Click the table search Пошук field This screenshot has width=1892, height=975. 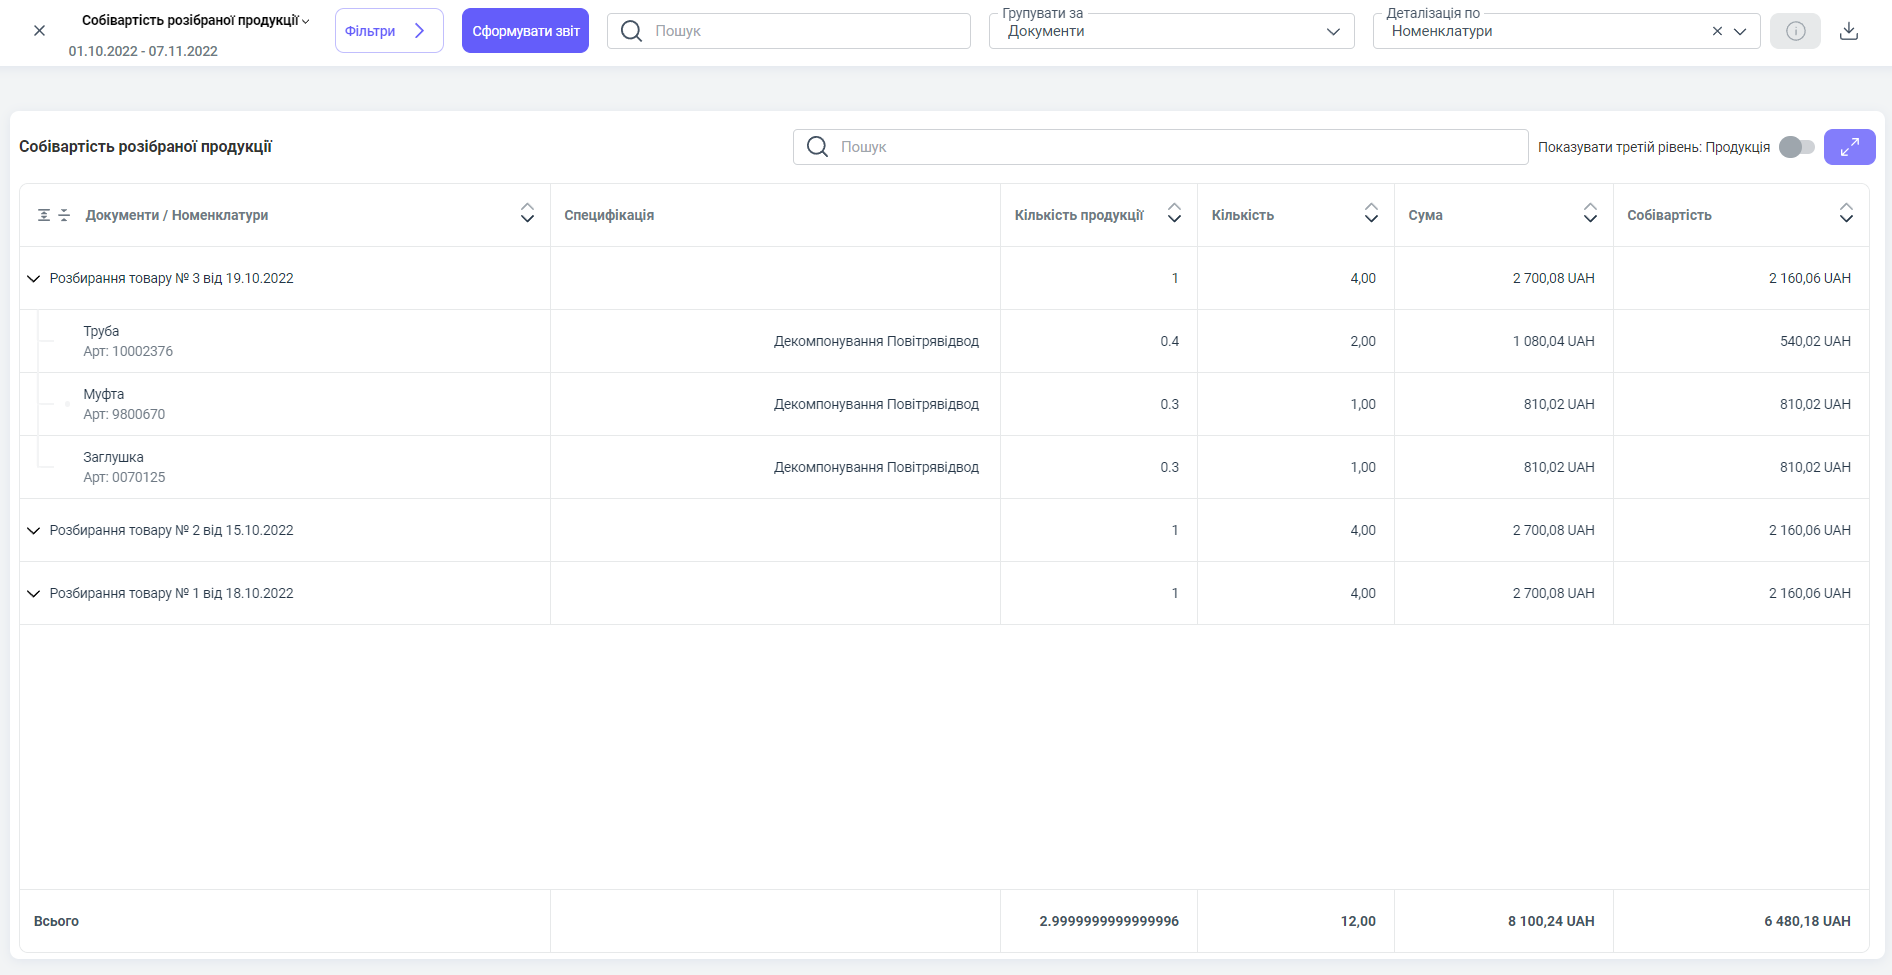coord(1160,147)
